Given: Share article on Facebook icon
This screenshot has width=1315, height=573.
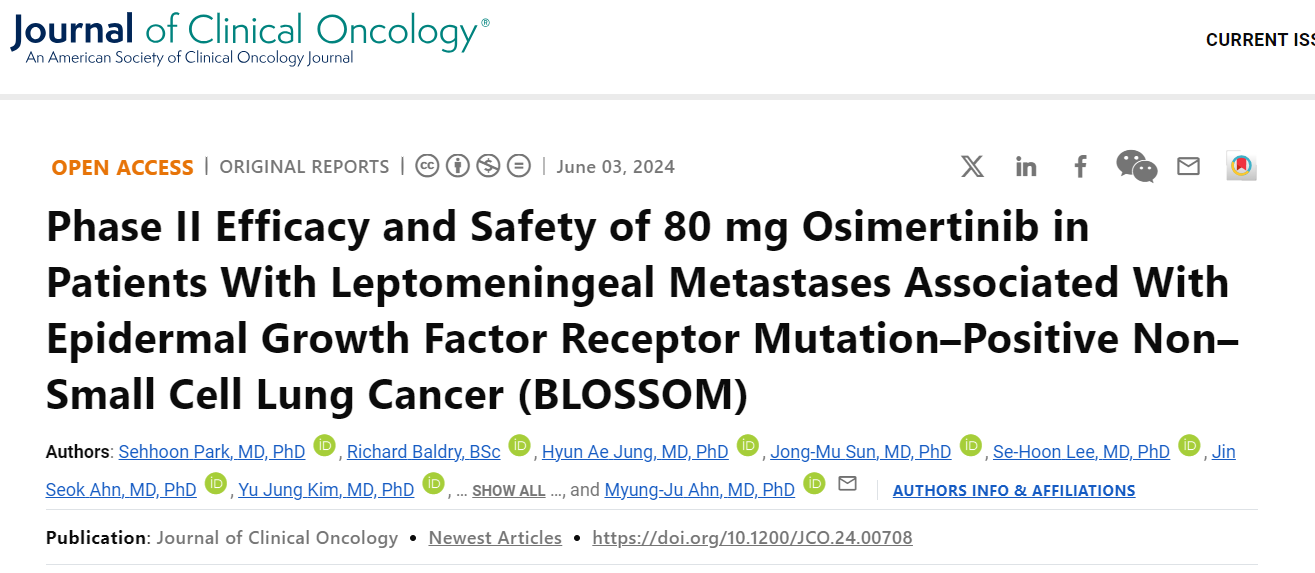Looking at the screenshot, I should (1080, 166).
